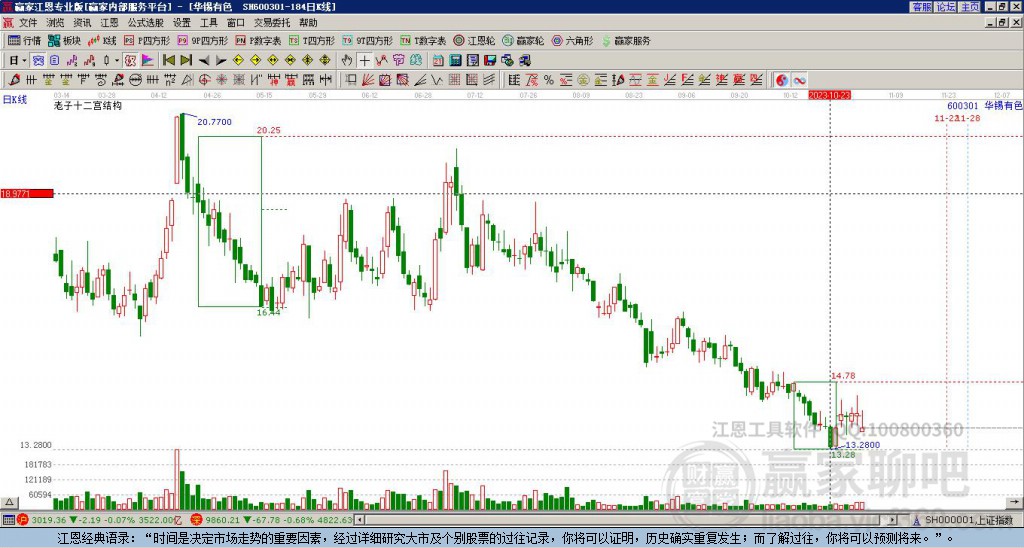The width and height of the screenshot is (1024, 548).
Task: Select the hand pan tool icon
Action: 347,60
